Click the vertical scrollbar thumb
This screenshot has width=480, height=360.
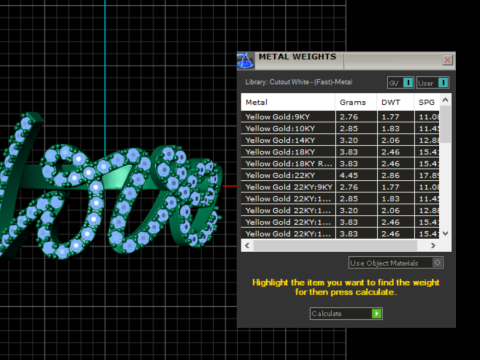[x=446, y=124]
